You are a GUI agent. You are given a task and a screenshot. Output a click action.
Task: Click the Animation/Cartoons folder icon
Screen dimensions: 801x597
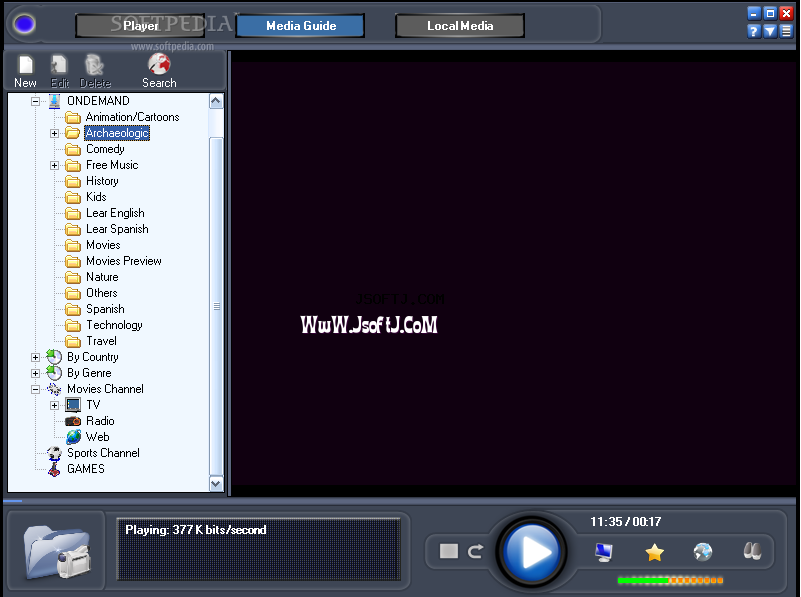click(x=73, y=117)
